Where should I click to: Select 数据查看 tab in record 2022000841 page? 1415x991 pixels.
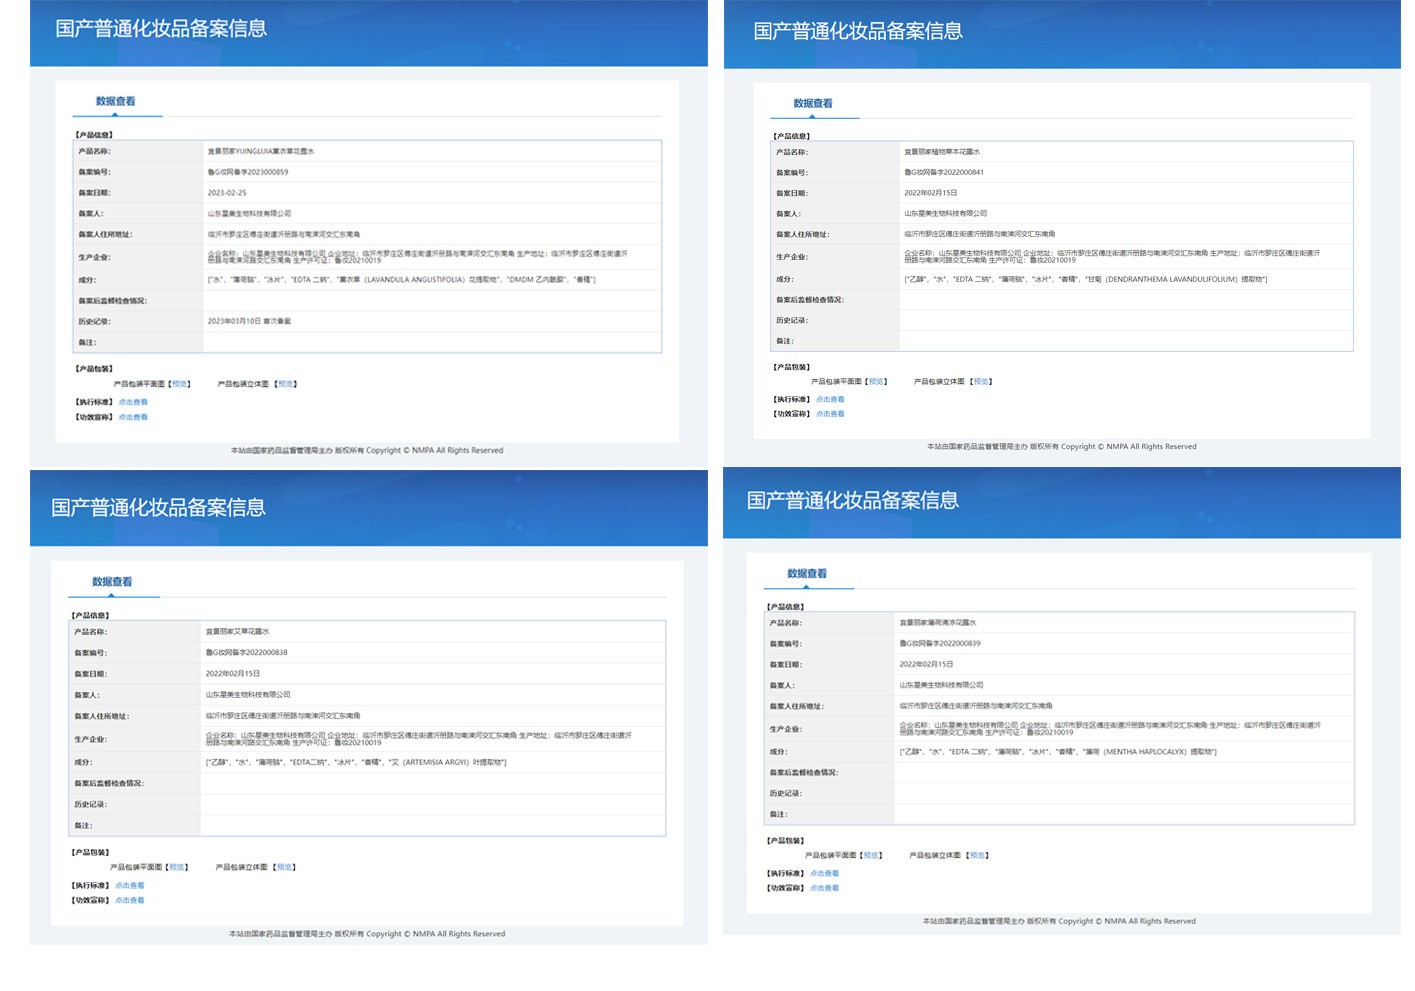tap(813, 103)
